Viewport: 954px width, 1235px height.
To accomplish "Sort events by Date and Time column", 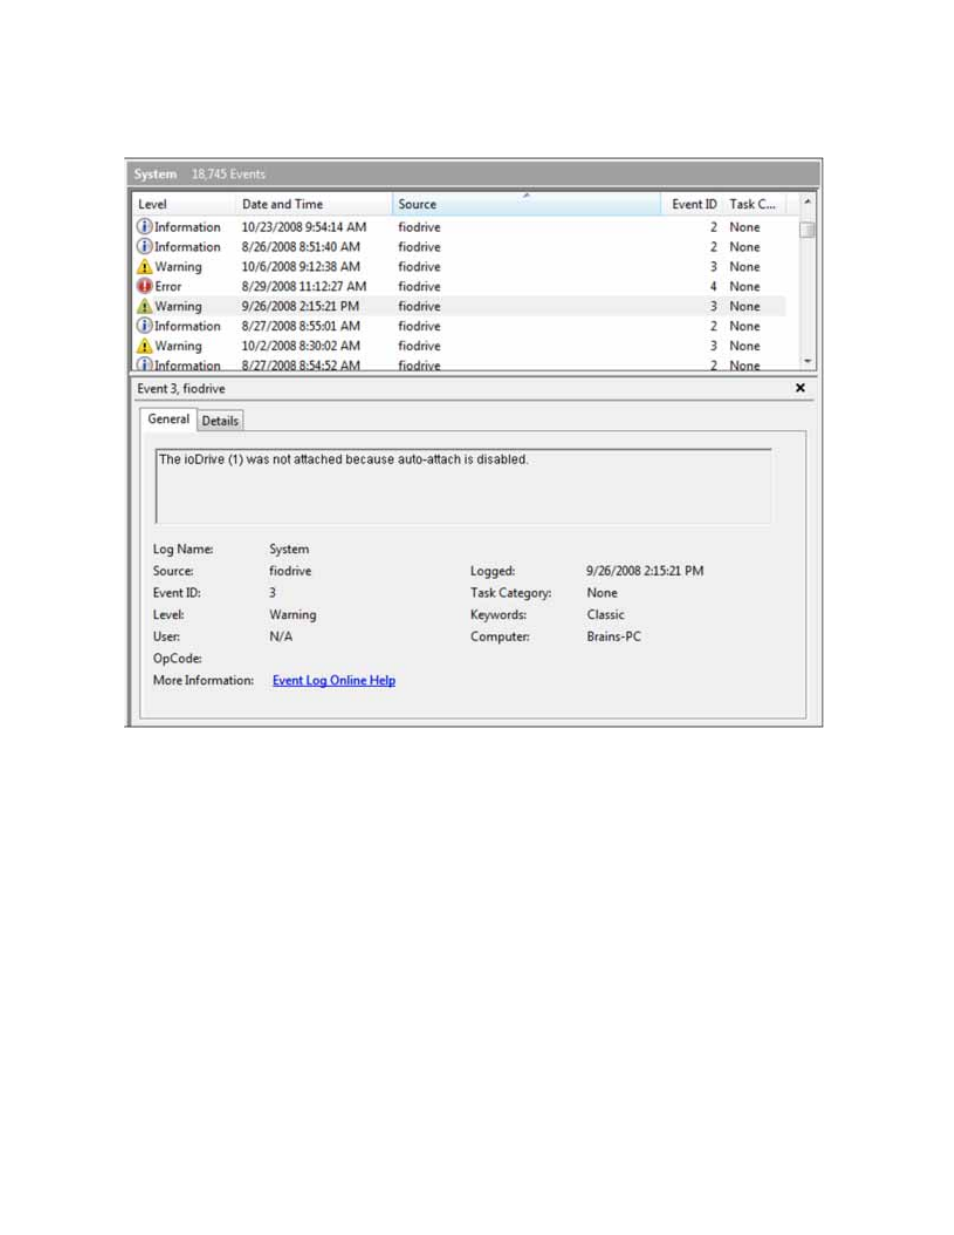I will [x=314, y=204].
